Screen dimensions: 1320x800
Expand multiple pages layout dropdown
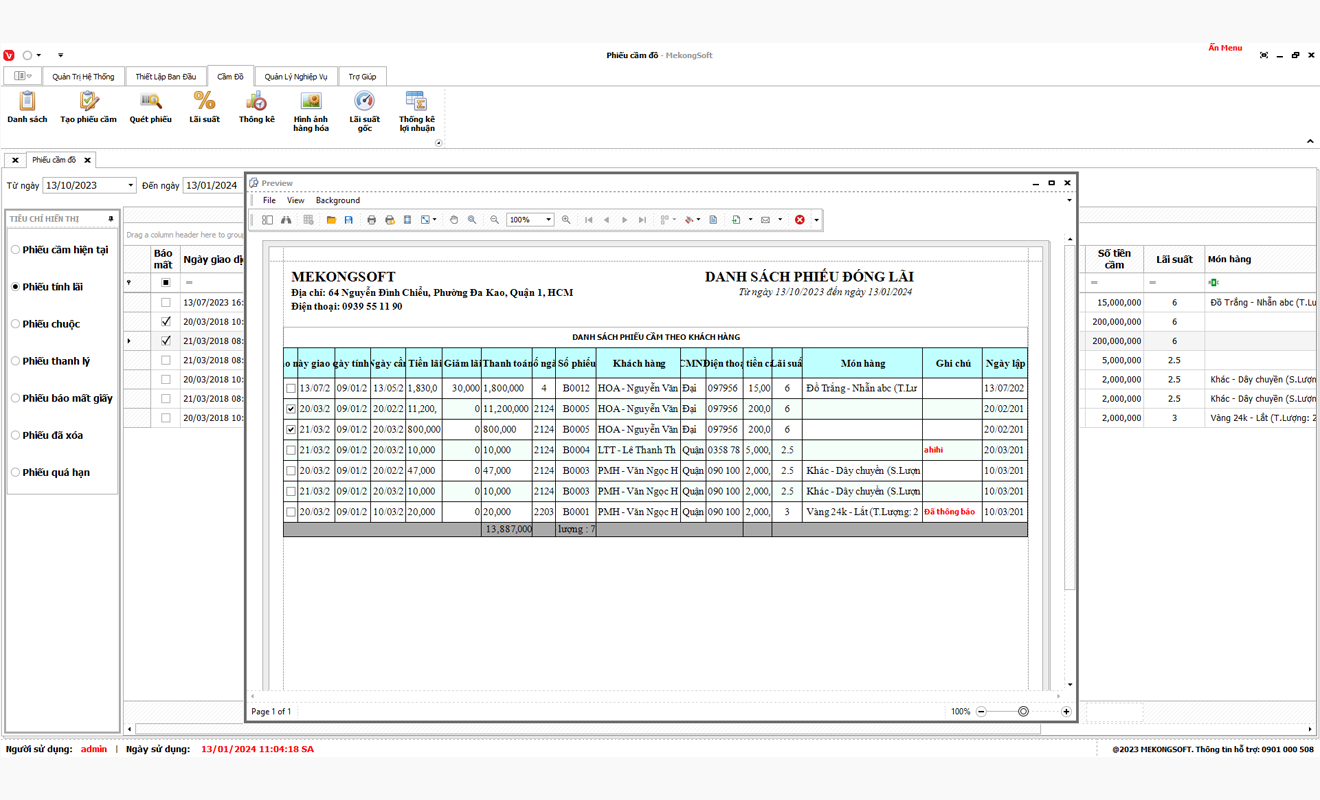click(x=674, y=220)
